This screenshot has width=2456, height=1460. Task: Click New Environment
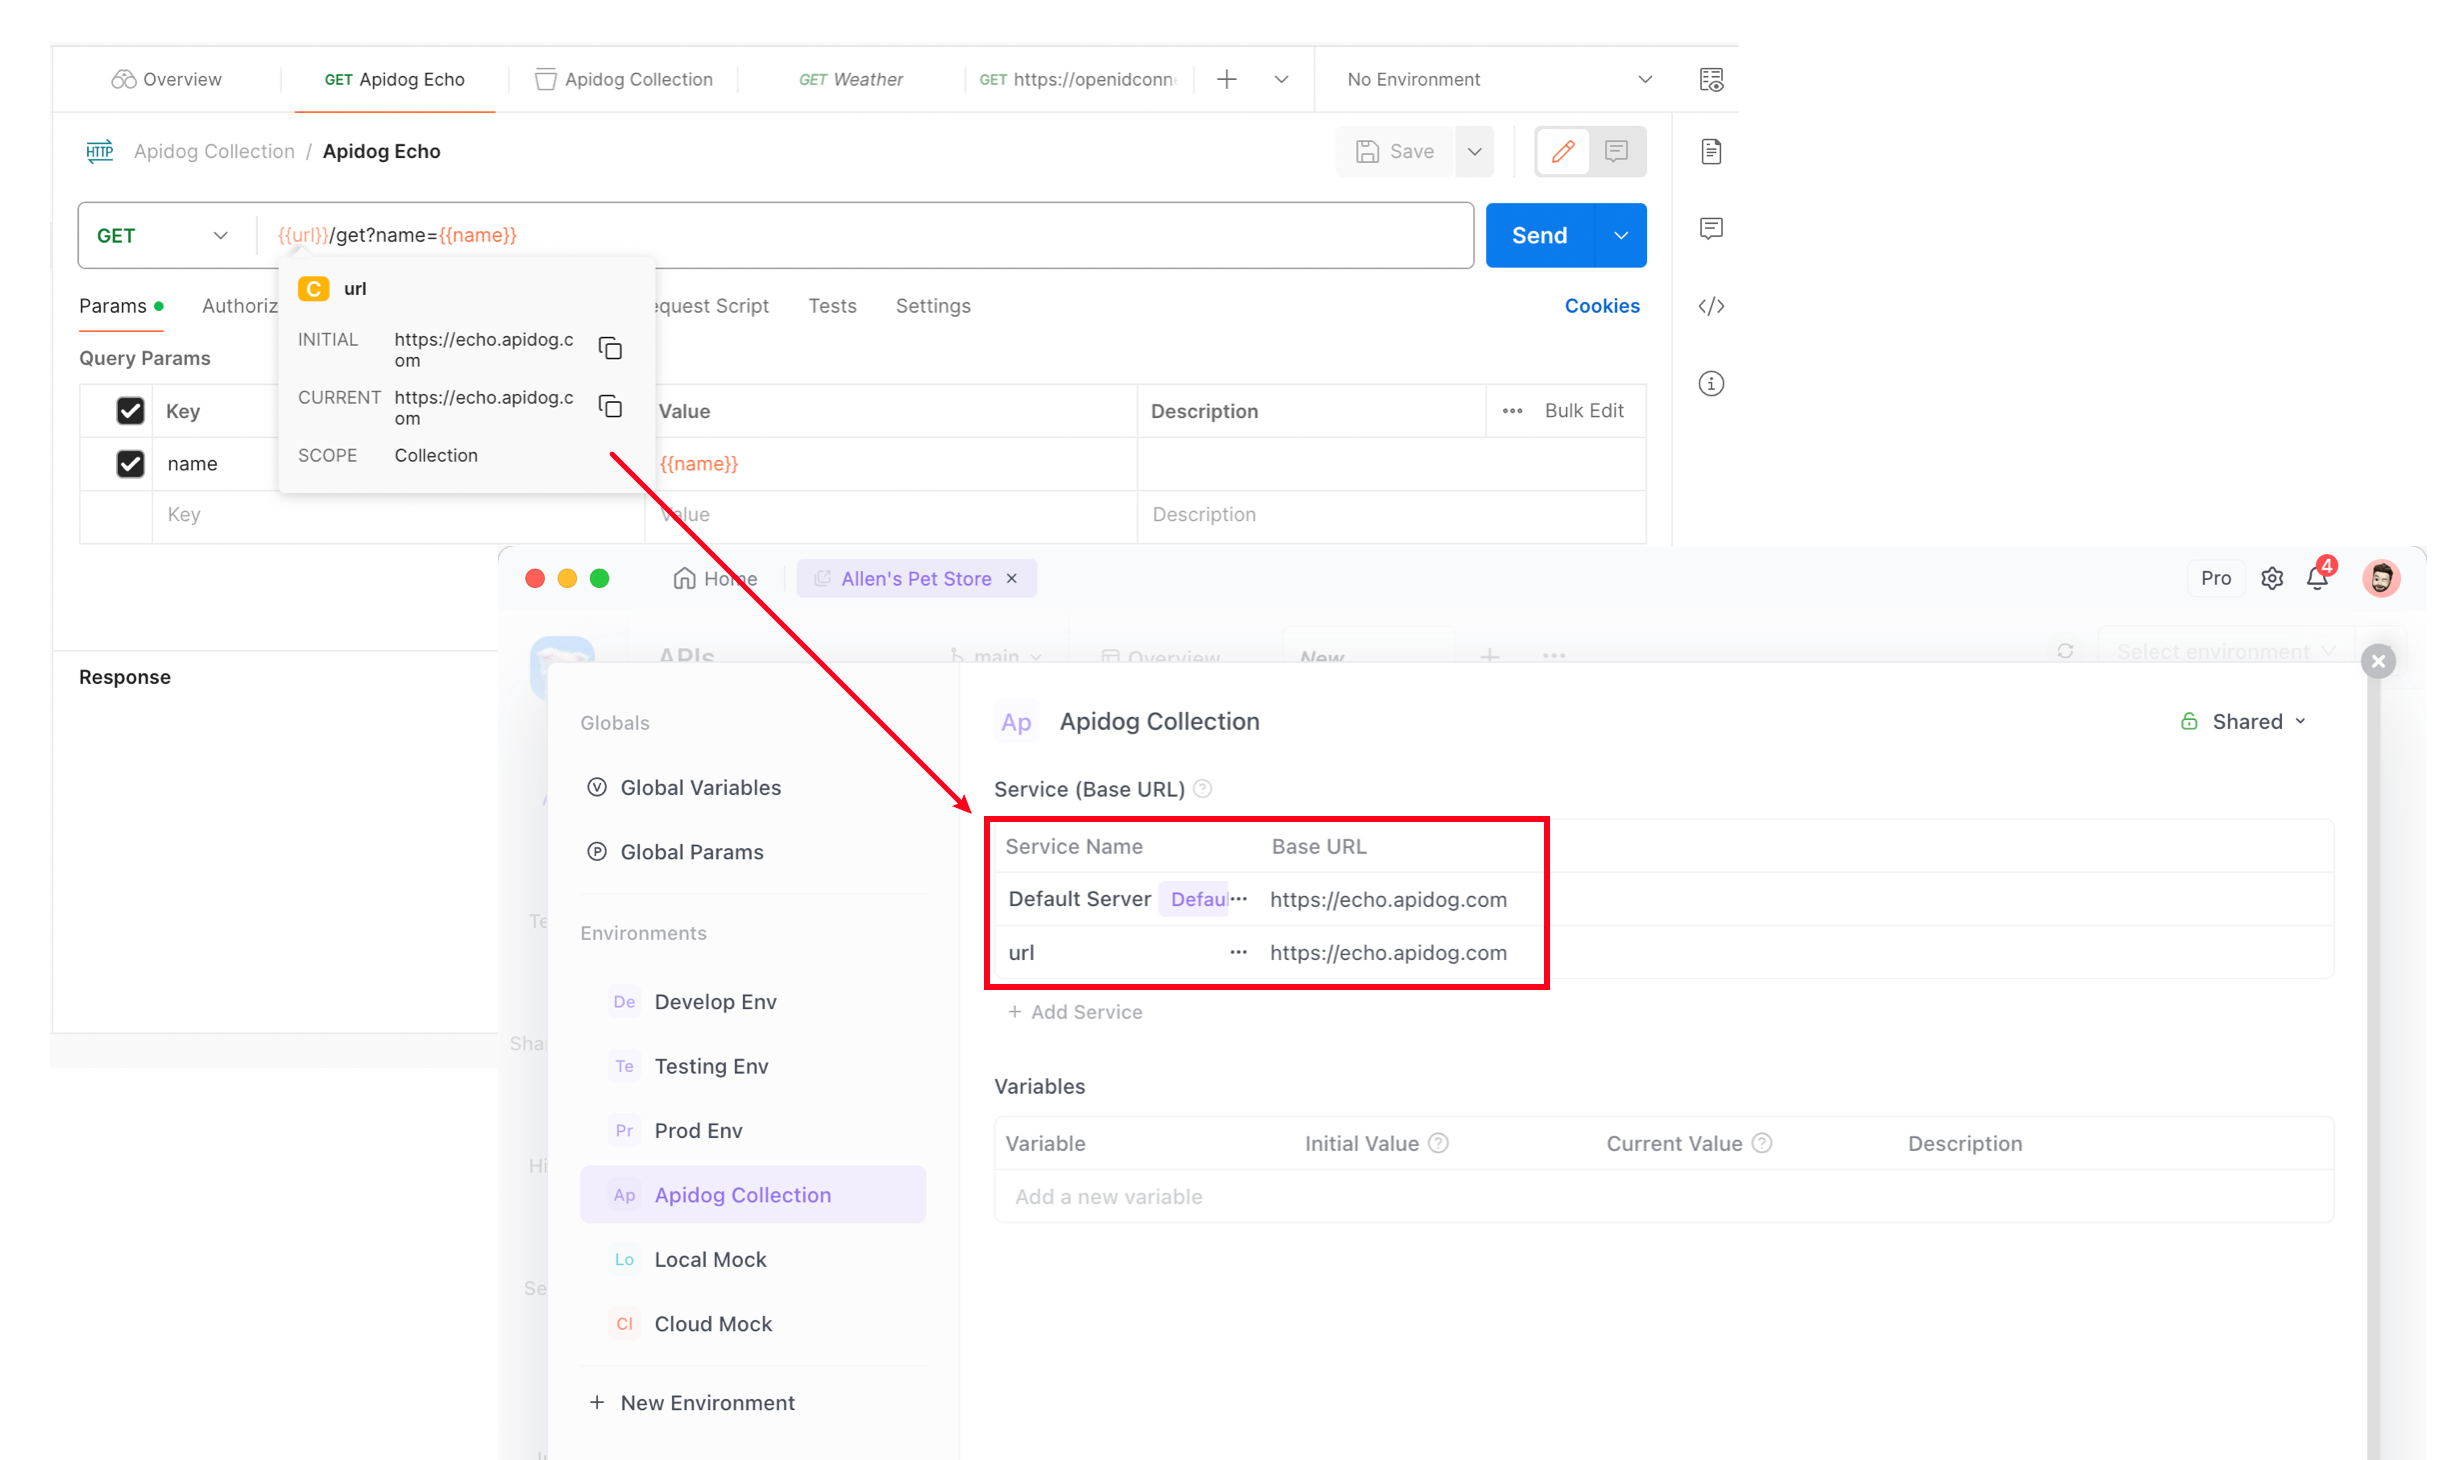pyautogui.click(x=693, y=1403)
